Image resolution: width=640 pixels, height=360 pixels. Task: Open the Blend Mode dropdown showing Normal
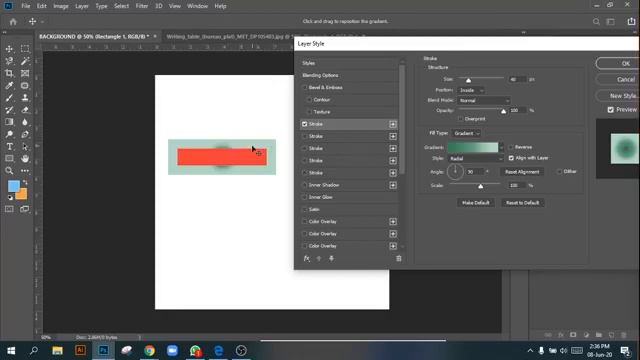[x=484, y=100]
